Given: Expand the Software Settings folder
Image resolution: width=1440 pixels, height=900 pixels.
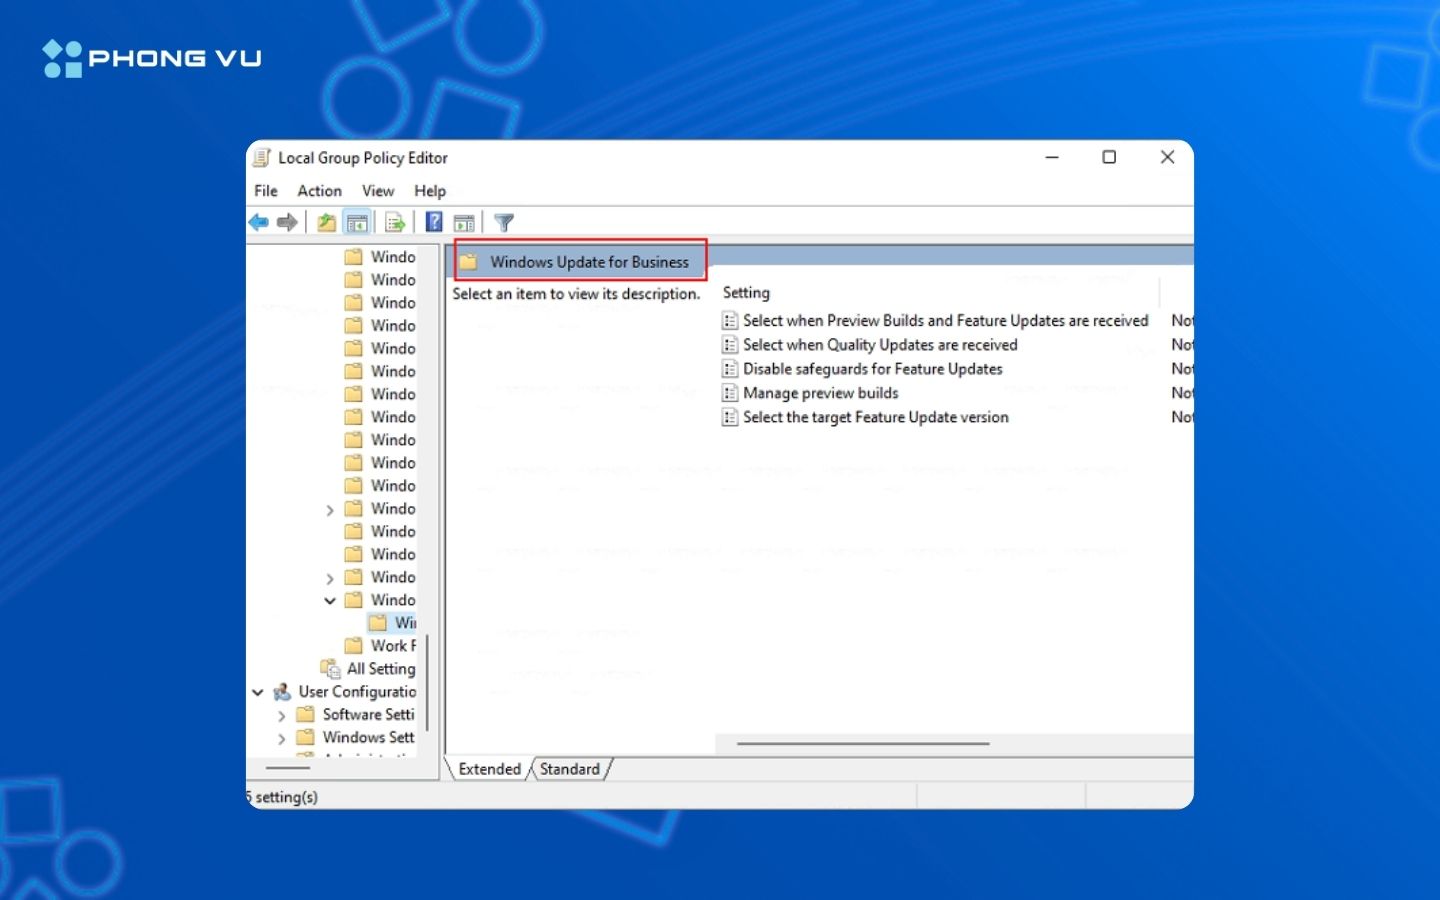Looking at the screenshot, I should (281, 716).
